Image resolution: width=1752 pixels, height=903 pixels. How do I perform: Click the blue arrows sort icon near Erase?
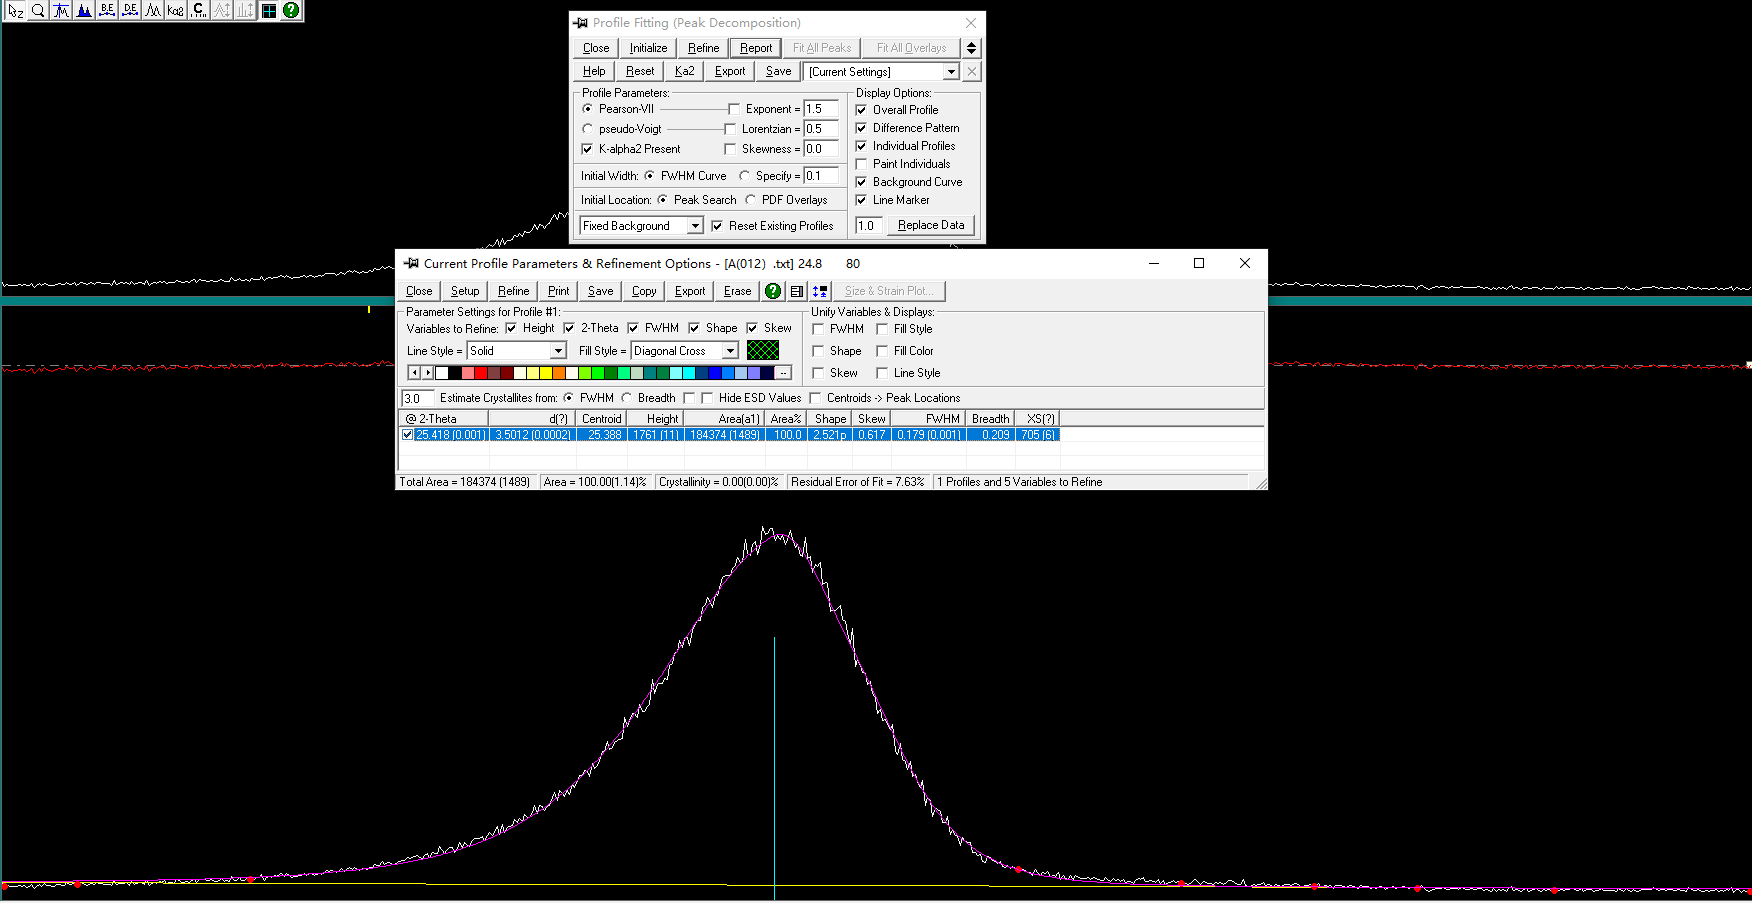[820, 291]
